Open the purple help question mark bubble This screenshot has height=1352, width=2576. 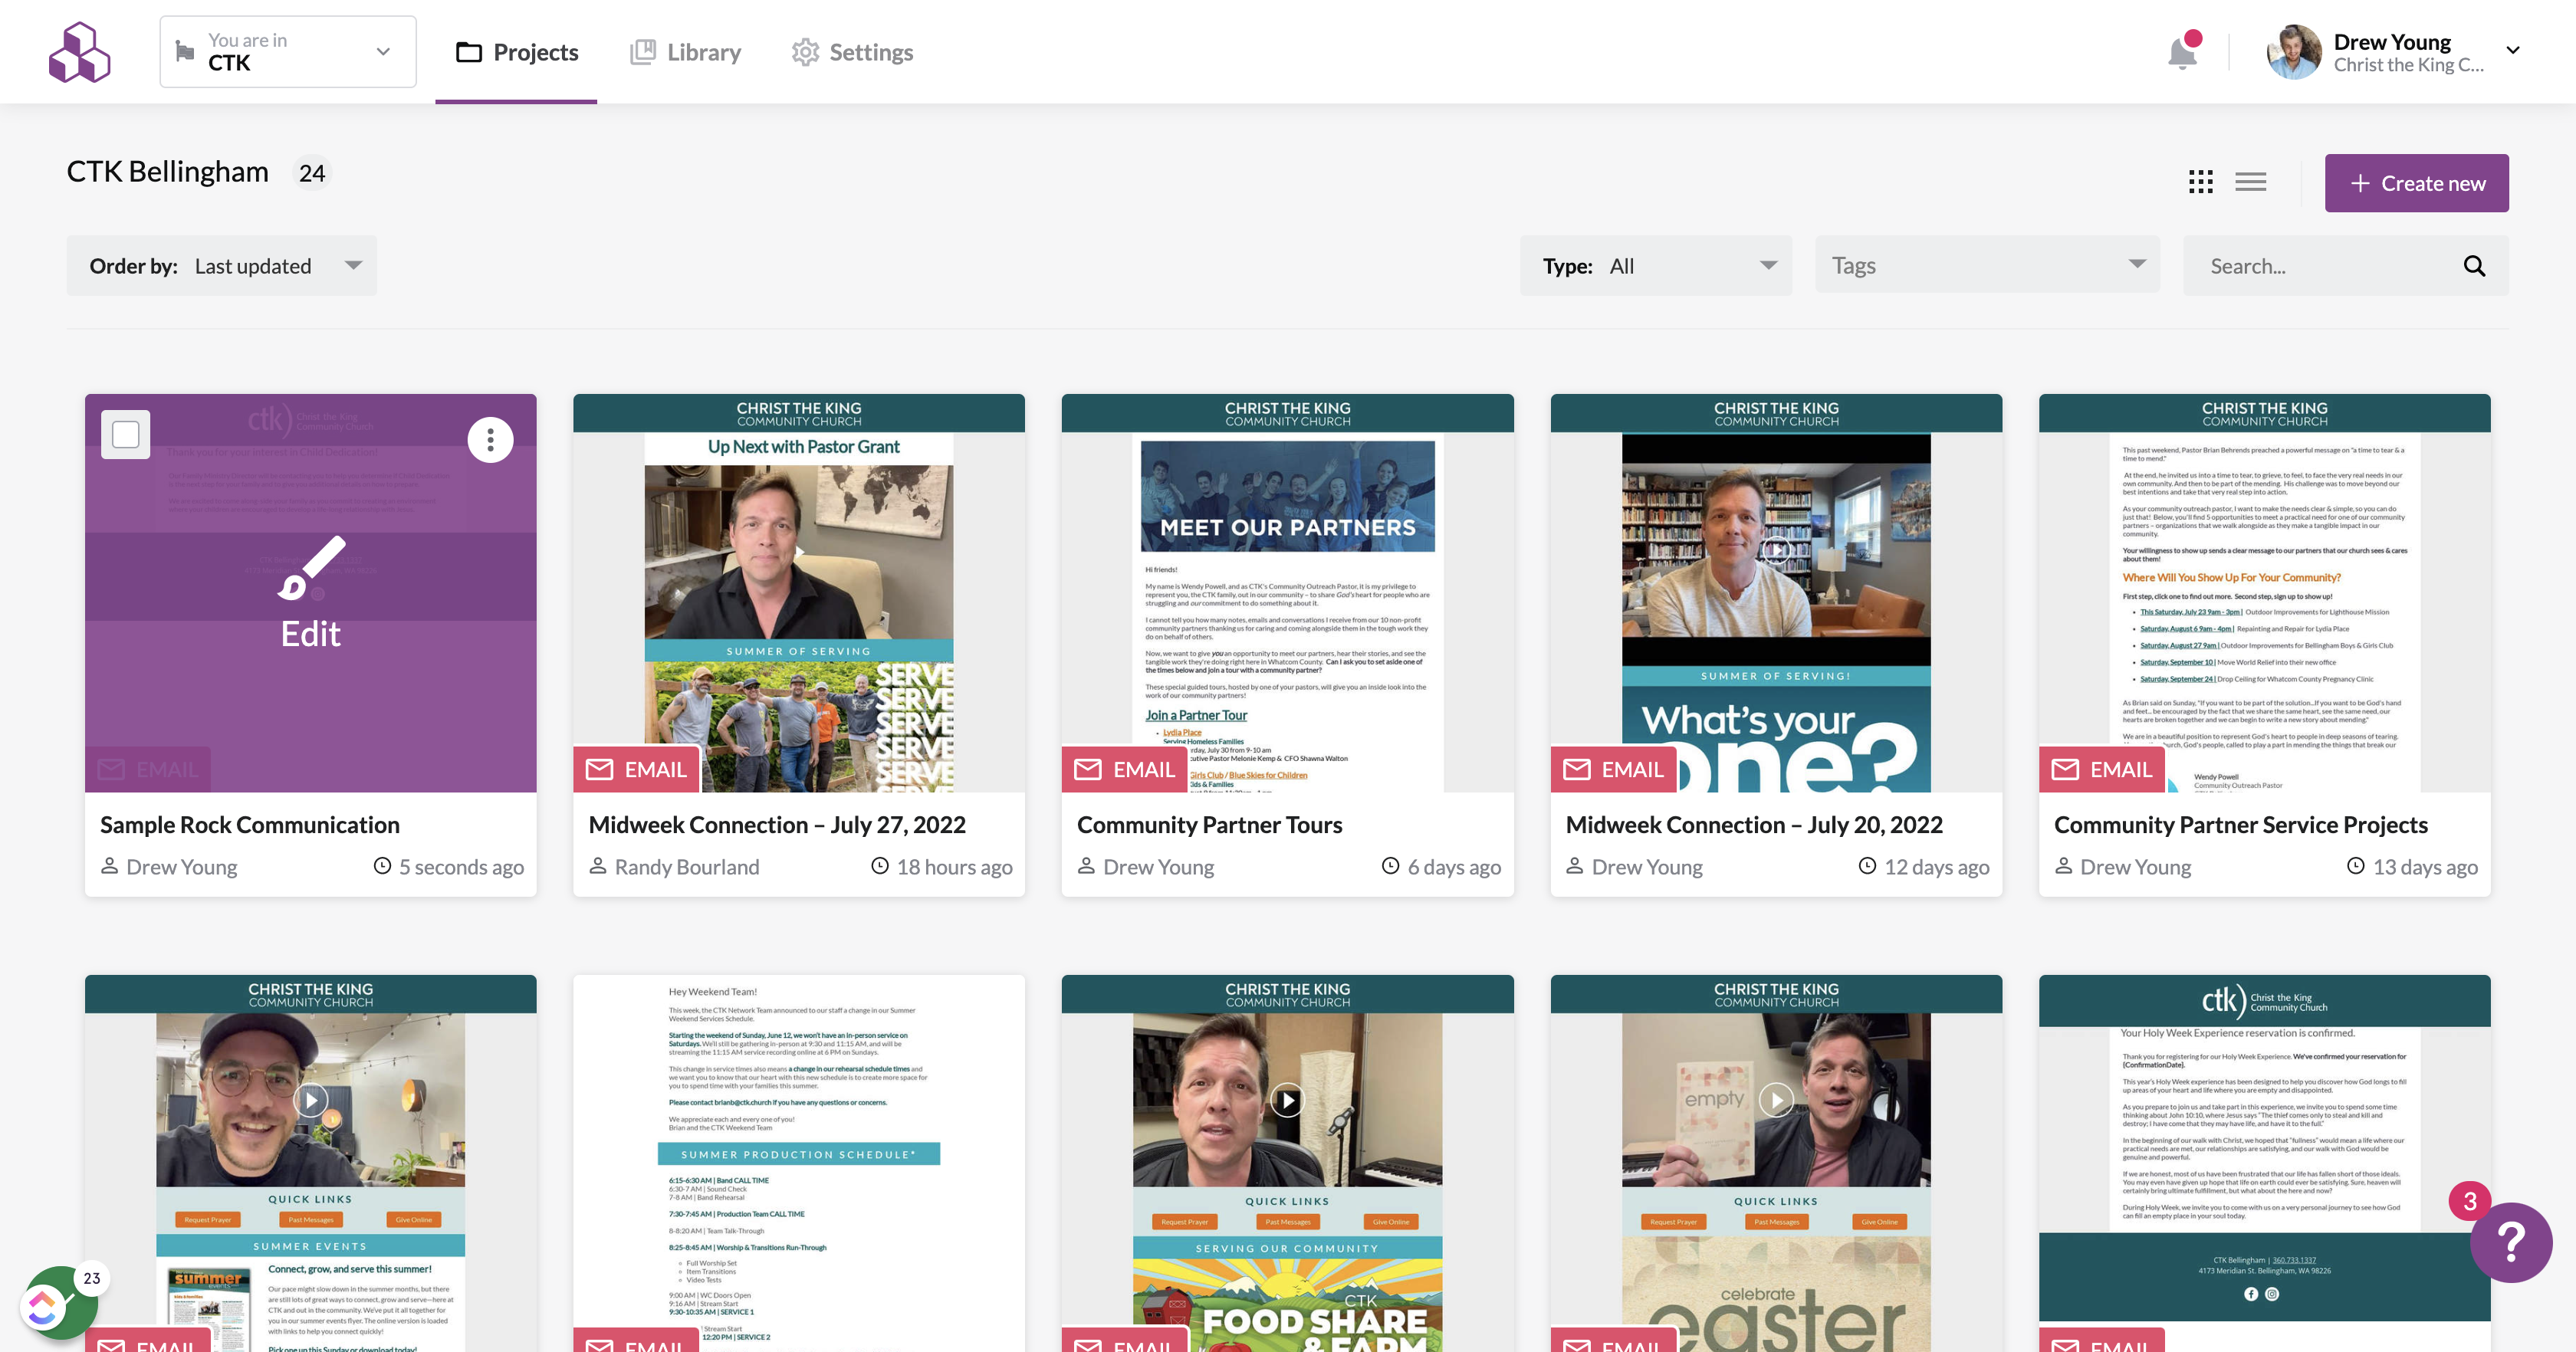pos(2511,1242)
